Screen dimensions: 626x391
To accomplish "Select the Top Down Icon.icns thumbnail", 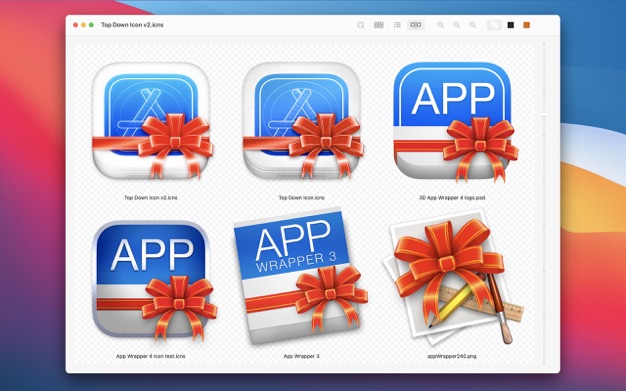I will coord(303,120).
